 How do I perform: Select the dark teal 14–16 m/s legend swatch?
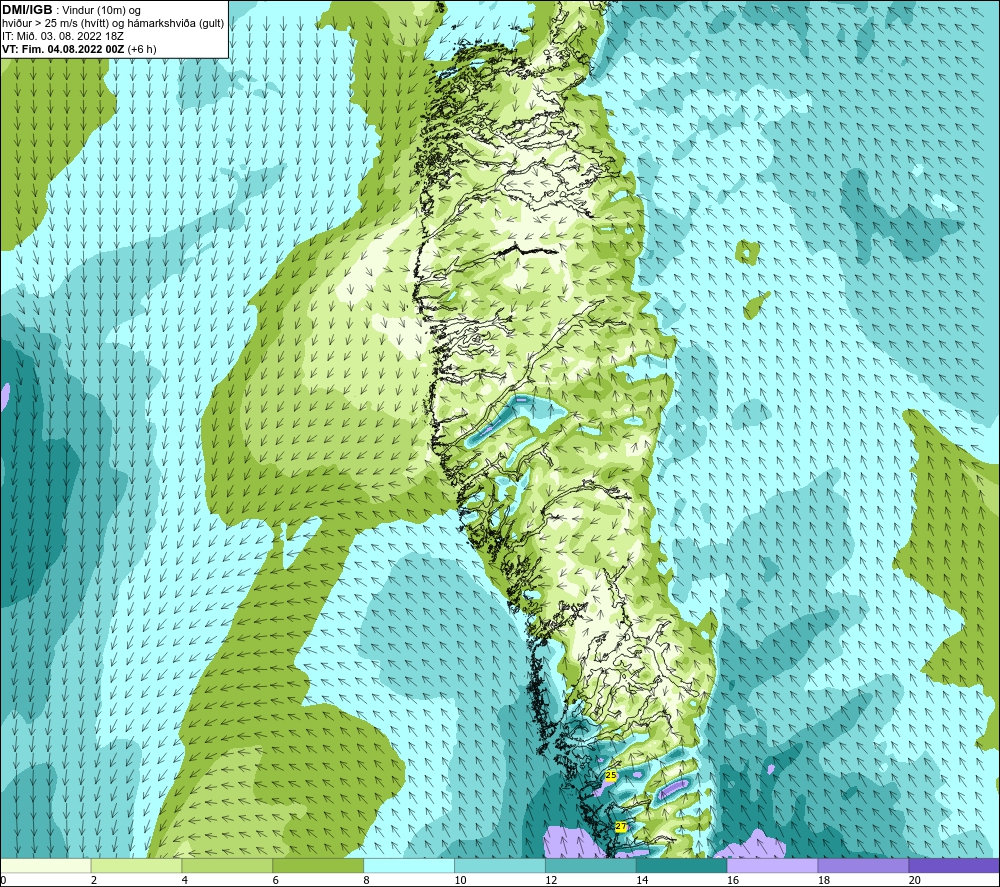[681, 865]
